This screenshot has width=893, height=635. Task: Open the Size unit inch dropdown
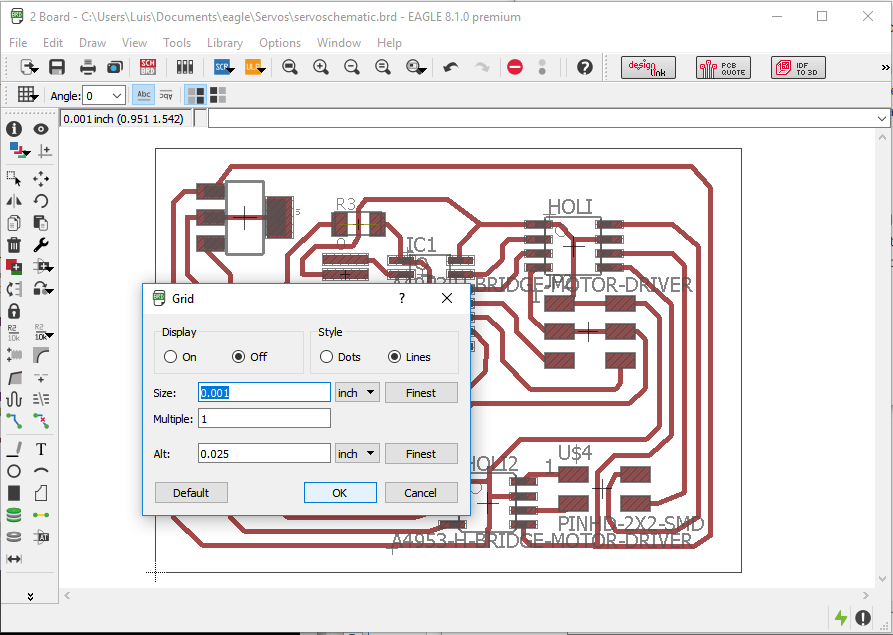coord(357,392)
